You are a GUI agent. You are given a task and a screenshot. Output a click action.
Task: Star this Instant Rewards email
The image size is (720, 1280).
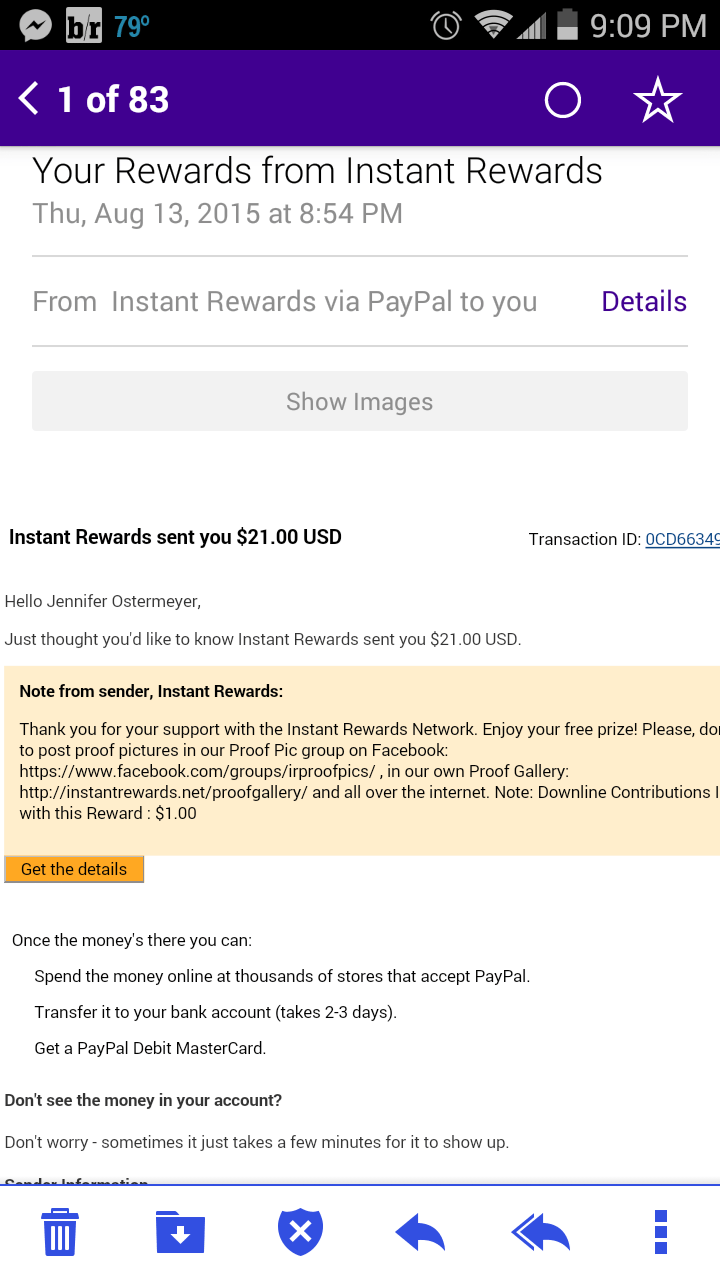[657, 100]
